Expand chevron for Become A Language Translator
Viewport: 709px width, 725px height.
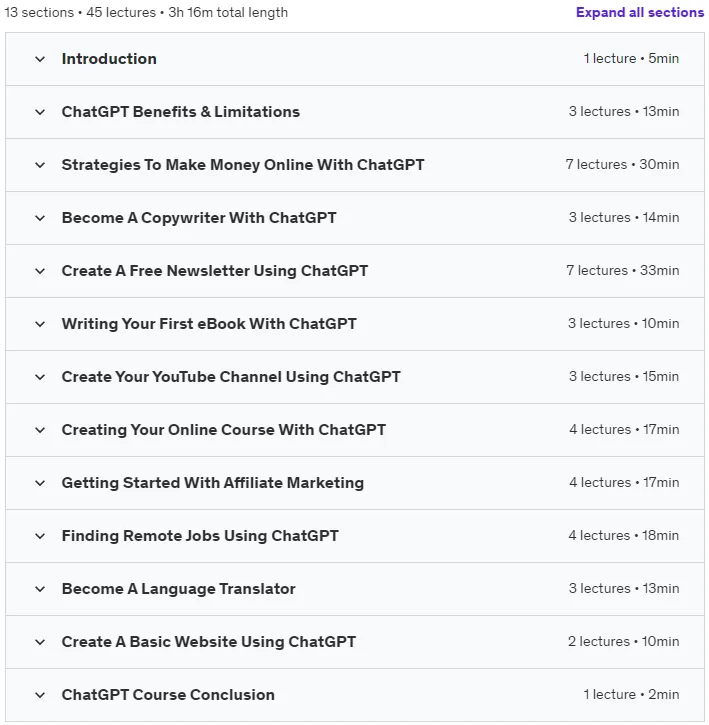tap(40, 589)
